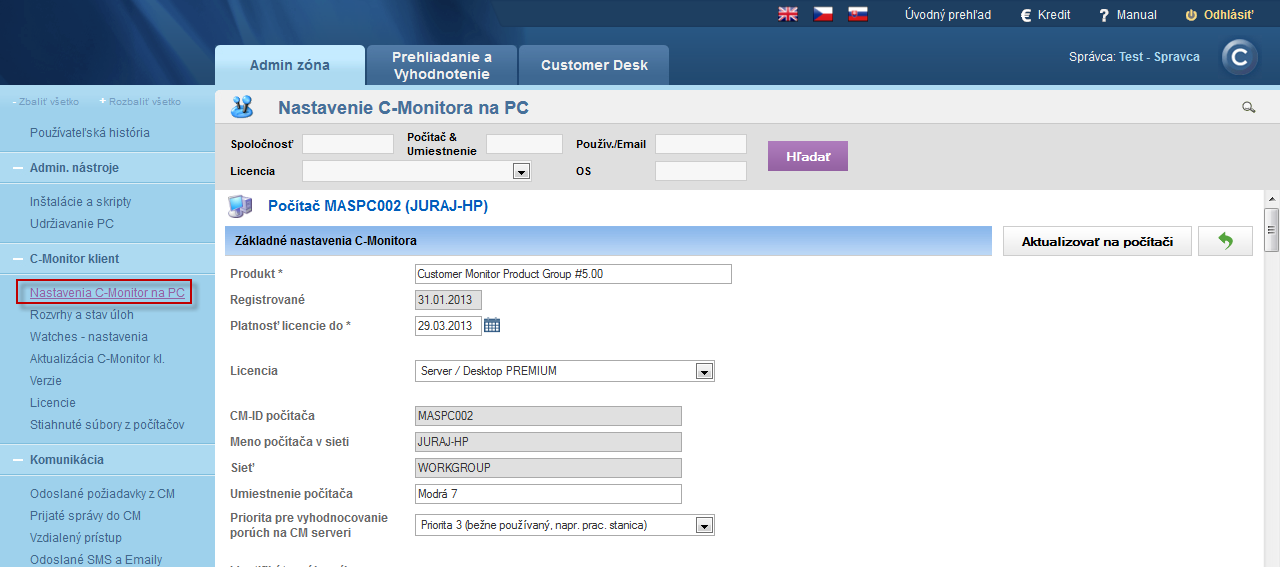Open Nastavenia C-Monitor na PC

click(107, 293)
